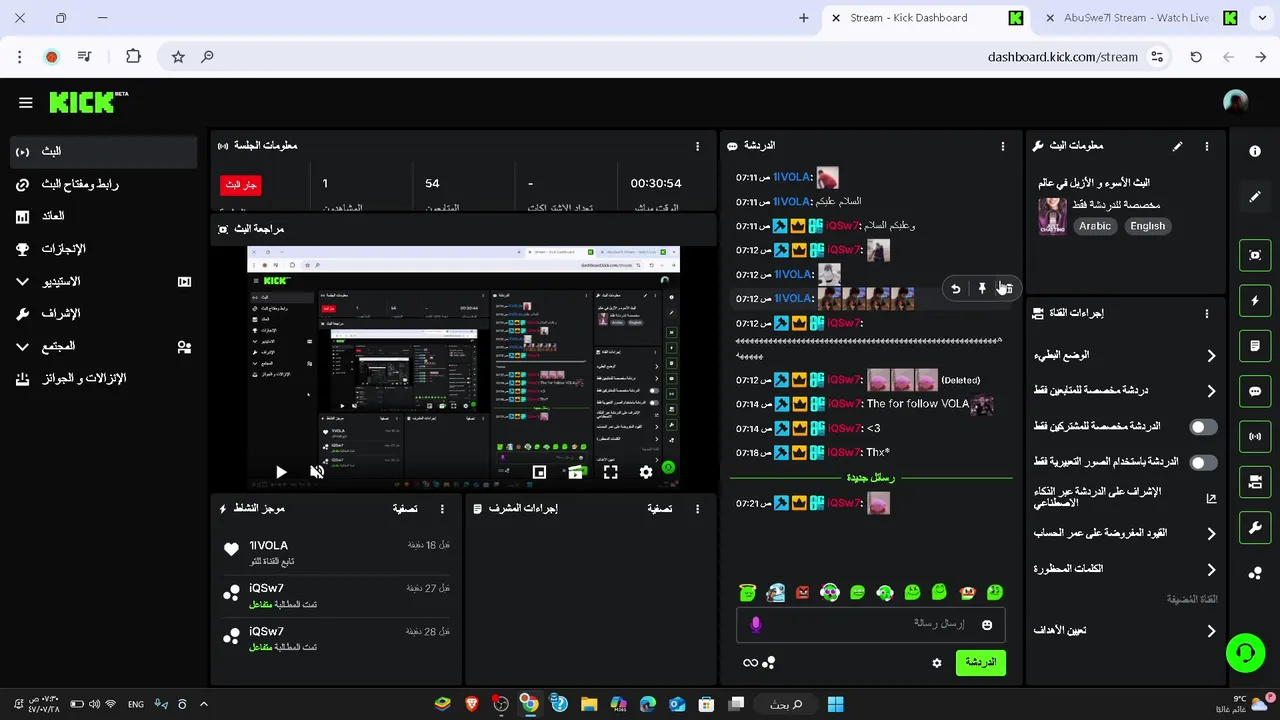
Task: Open the hamburger menu beside KICK logo
Action: tap(26, 102)
